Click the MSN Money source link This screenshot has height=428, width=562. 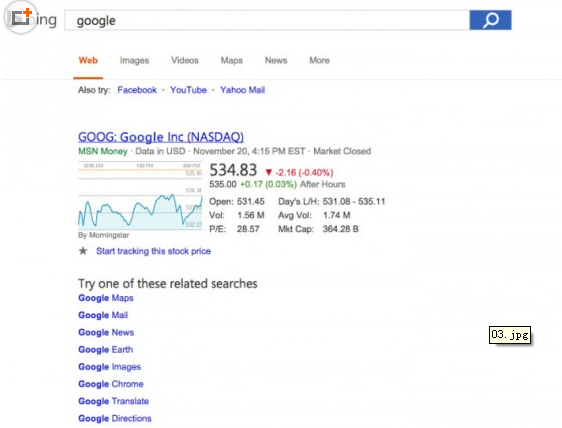[103, 151]
